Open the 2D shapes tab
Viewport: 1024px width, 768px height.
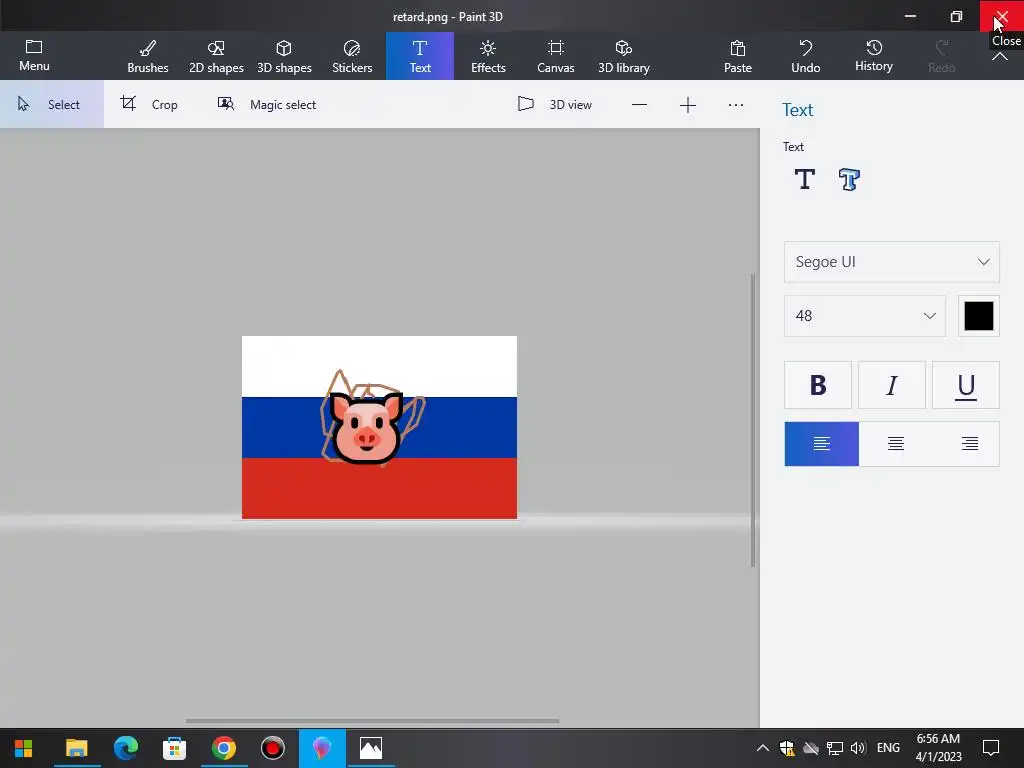[x=216, y=56]
